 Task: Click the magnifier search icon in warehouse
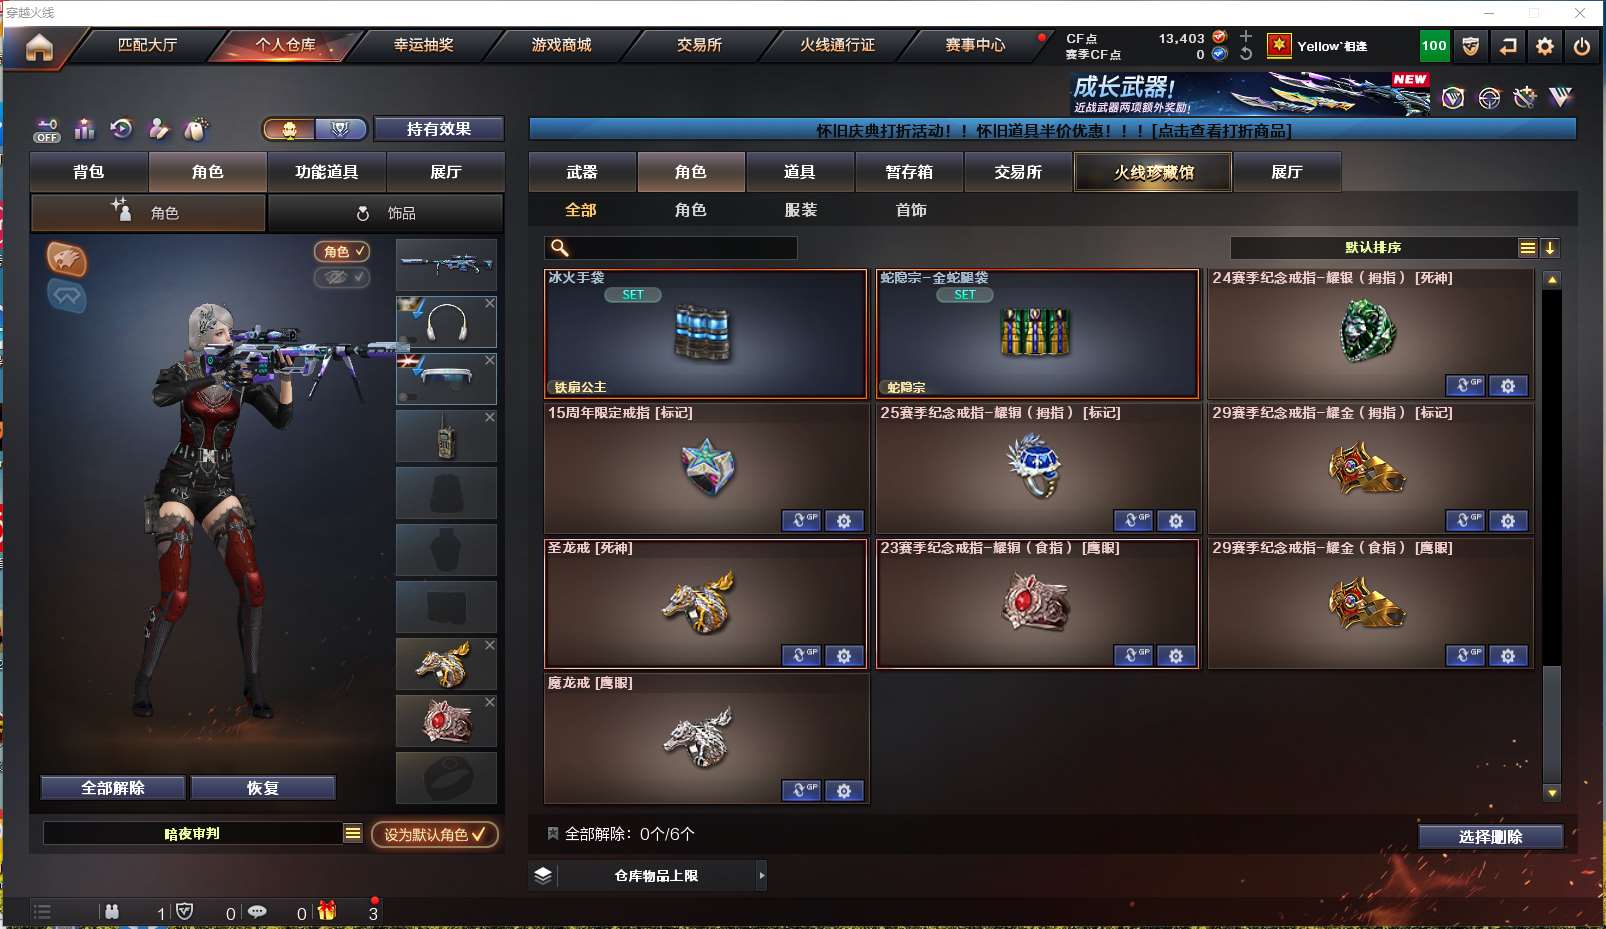point(560,248)
